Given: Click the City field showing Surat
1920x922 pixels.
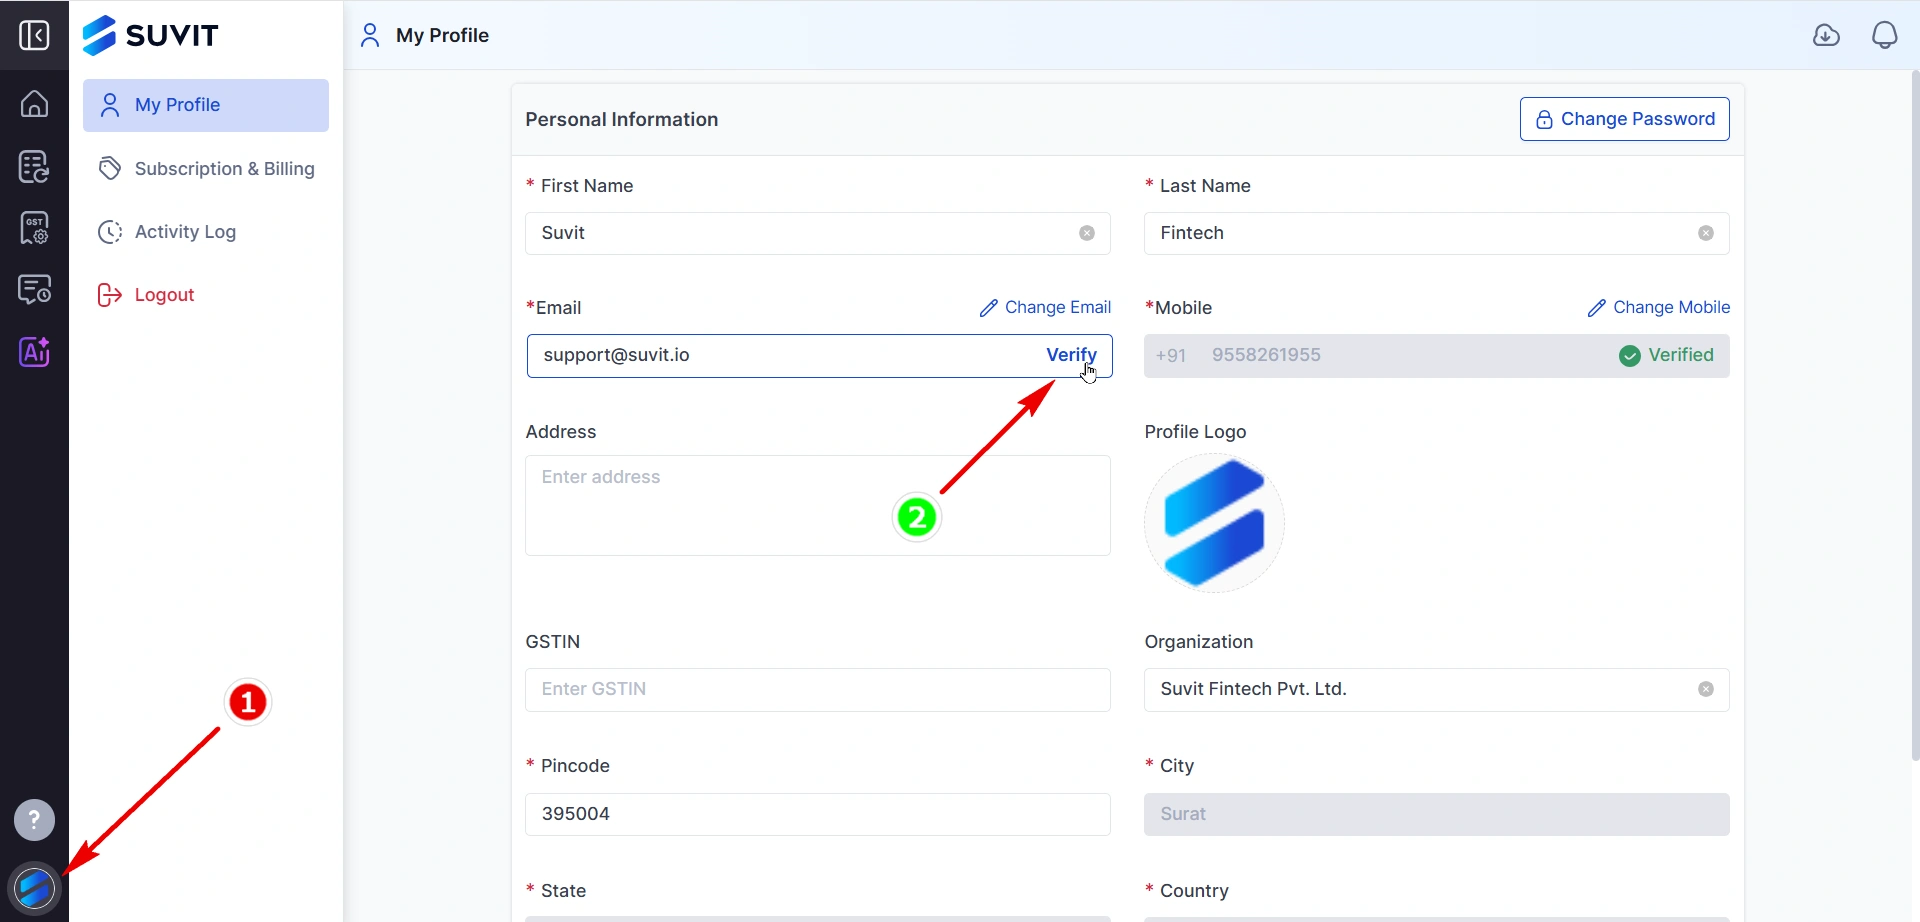Looking at the screenshot, I should point(1437,814).
